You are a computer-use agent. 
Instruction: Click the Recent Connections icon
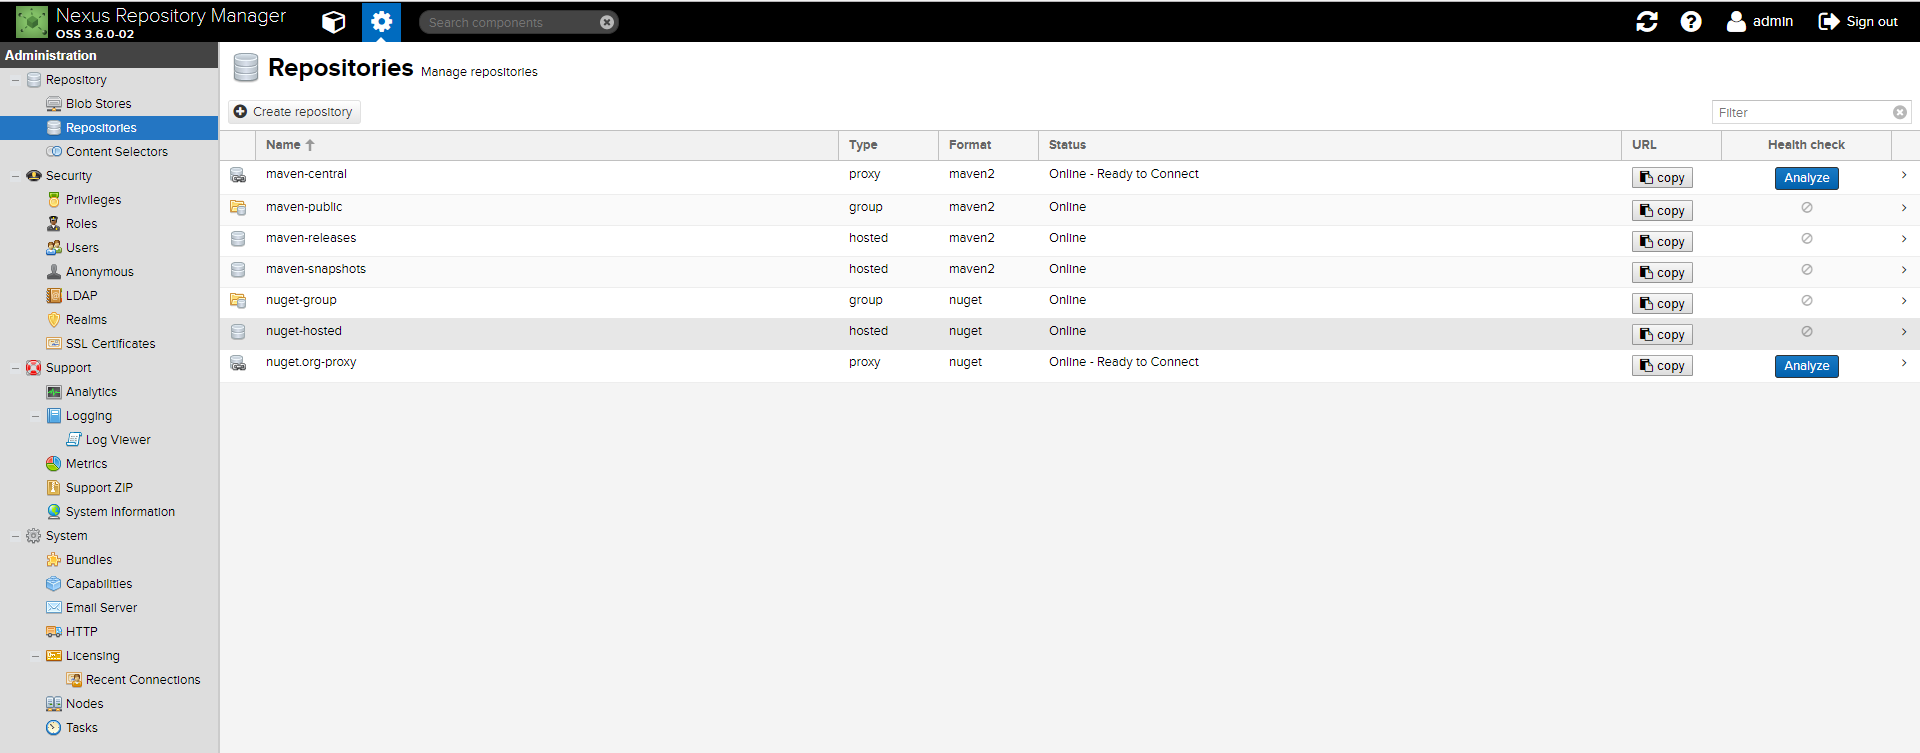pos(74,680)
